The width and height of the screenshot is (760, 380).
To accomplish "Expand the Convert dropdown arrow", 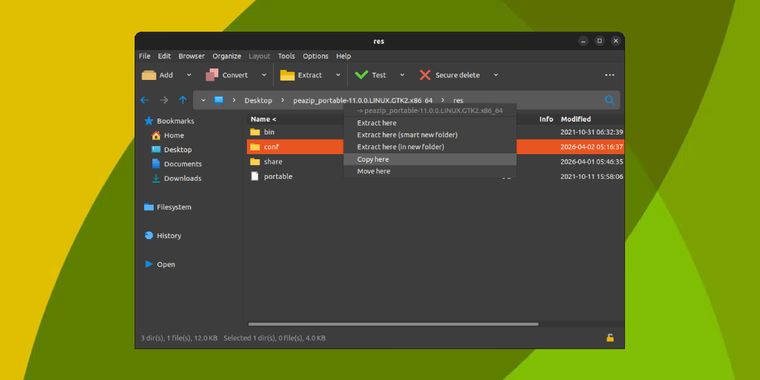I will [264, 75].
